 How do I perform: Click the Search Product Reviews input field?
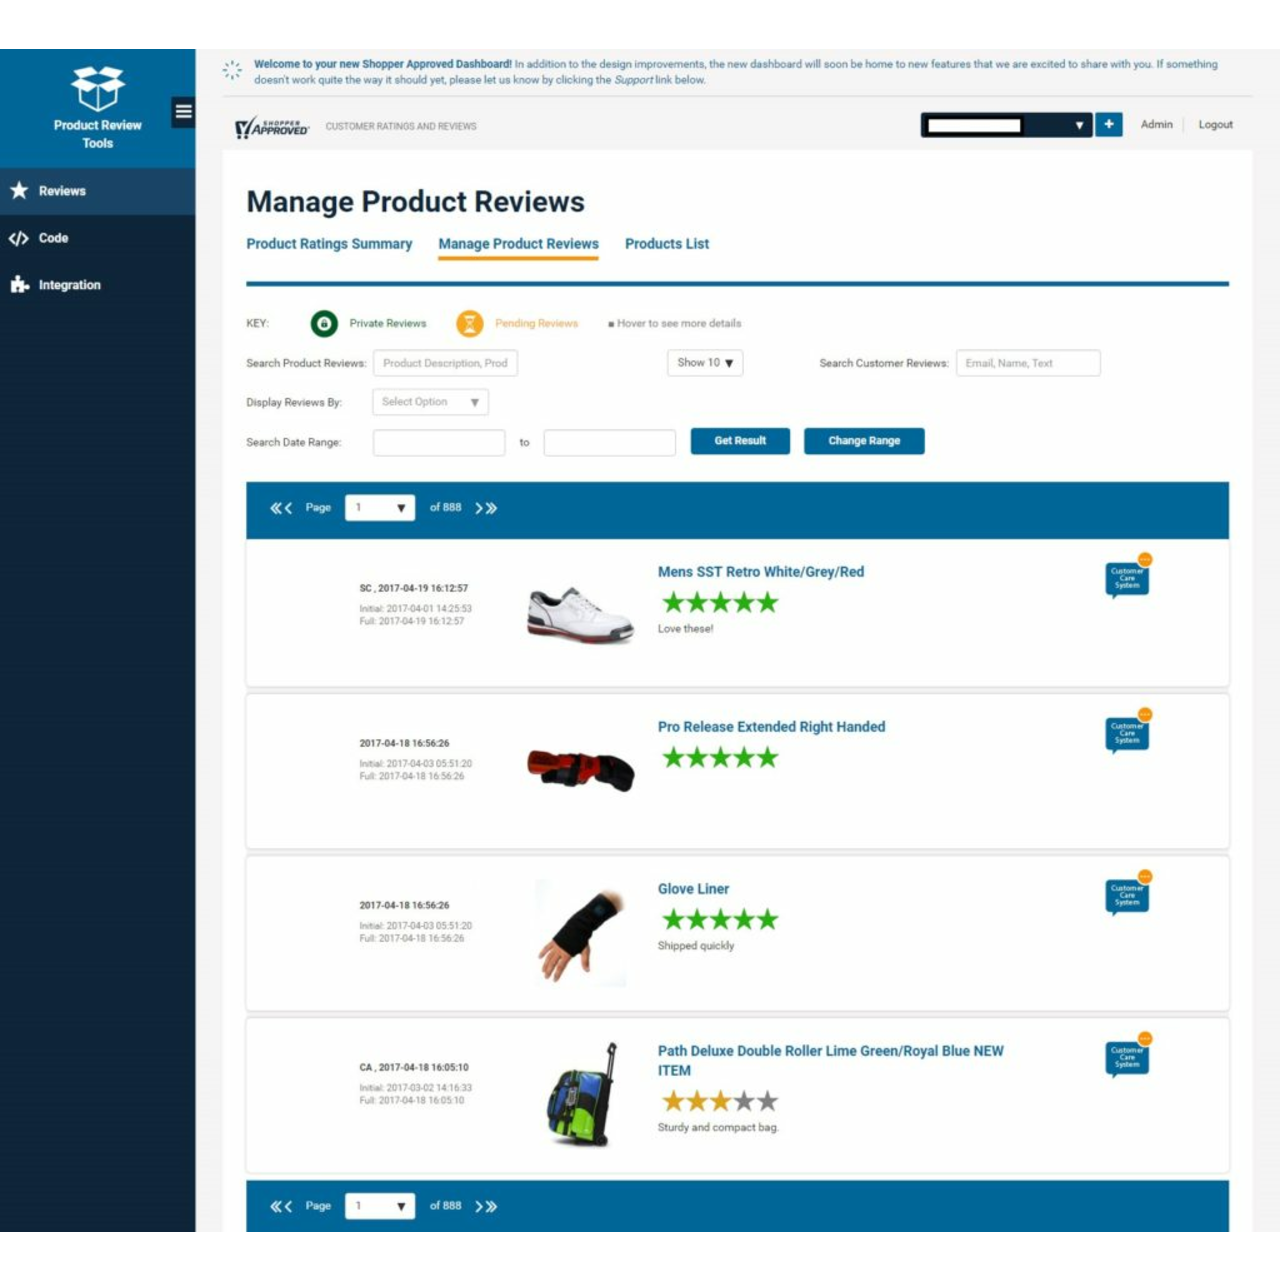[445, 362]
